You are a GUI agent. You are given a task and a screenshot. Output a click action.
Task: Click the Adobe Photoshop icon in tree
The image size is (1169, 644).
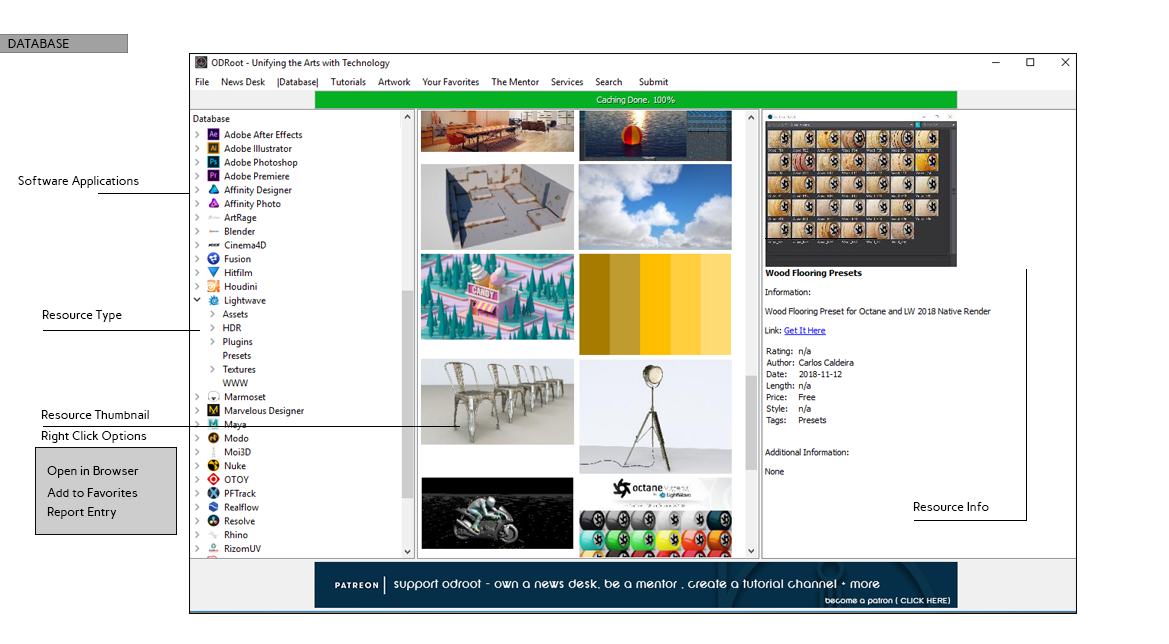(214, 162)
